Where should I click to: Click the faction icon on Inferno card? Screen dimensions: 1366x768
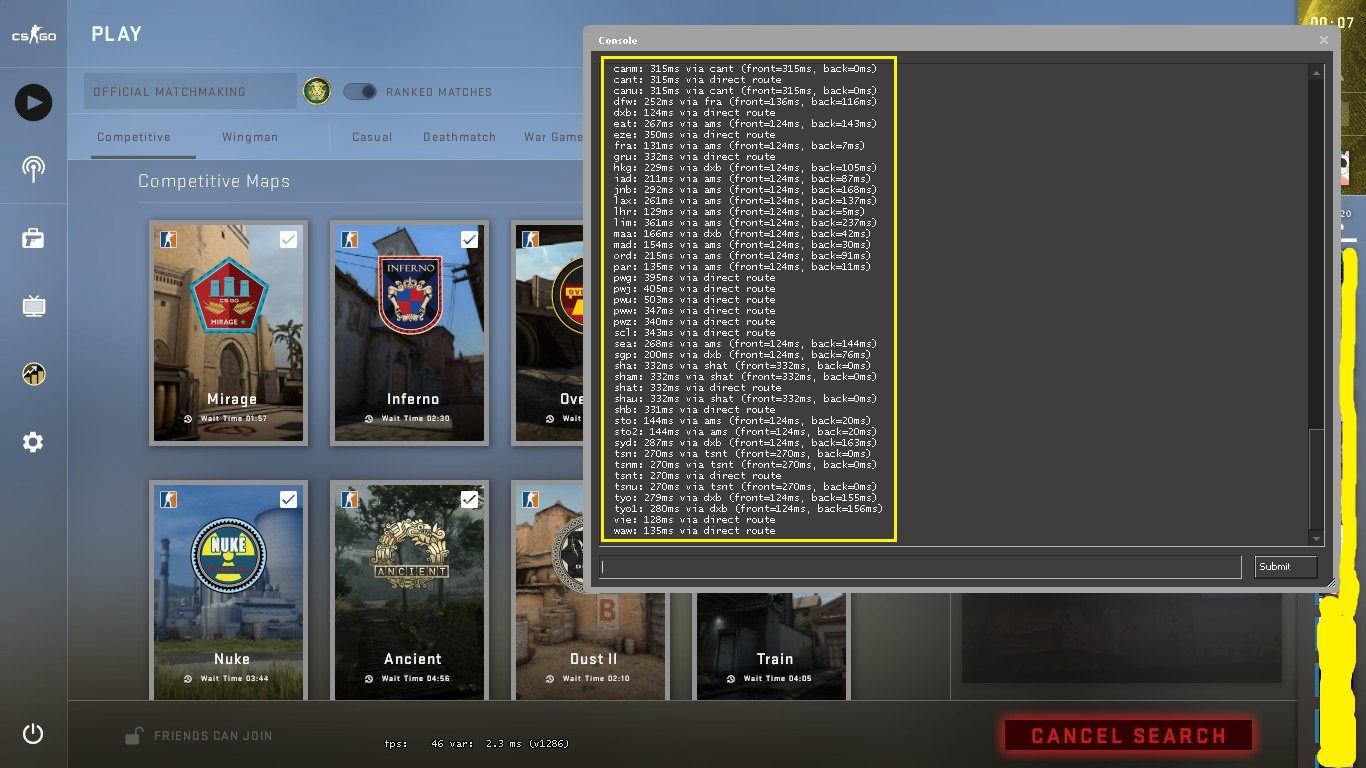349,239
